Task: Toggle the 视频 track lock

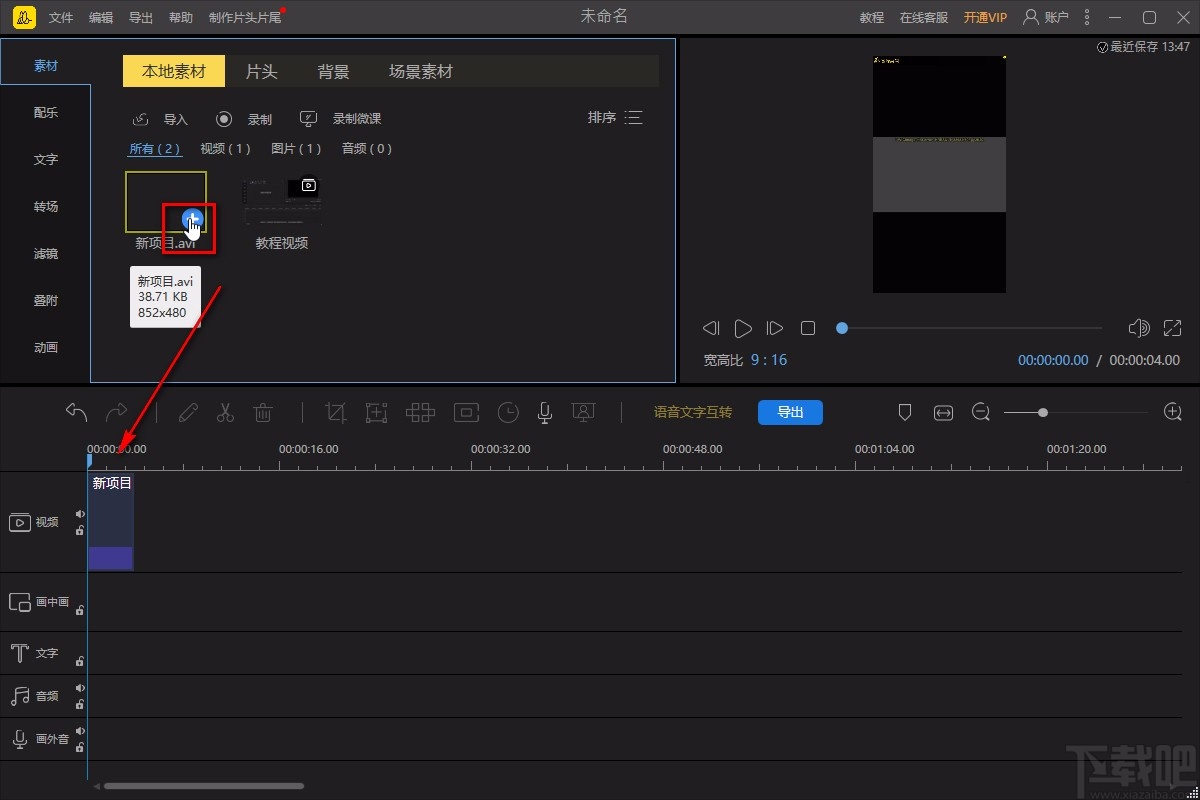Action: 80,530
